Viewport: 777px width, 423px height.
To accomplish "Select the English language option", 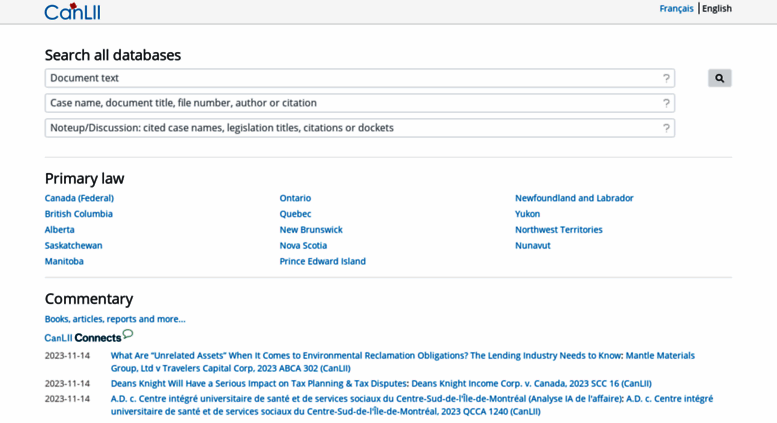I will click(x=717, y=8).
